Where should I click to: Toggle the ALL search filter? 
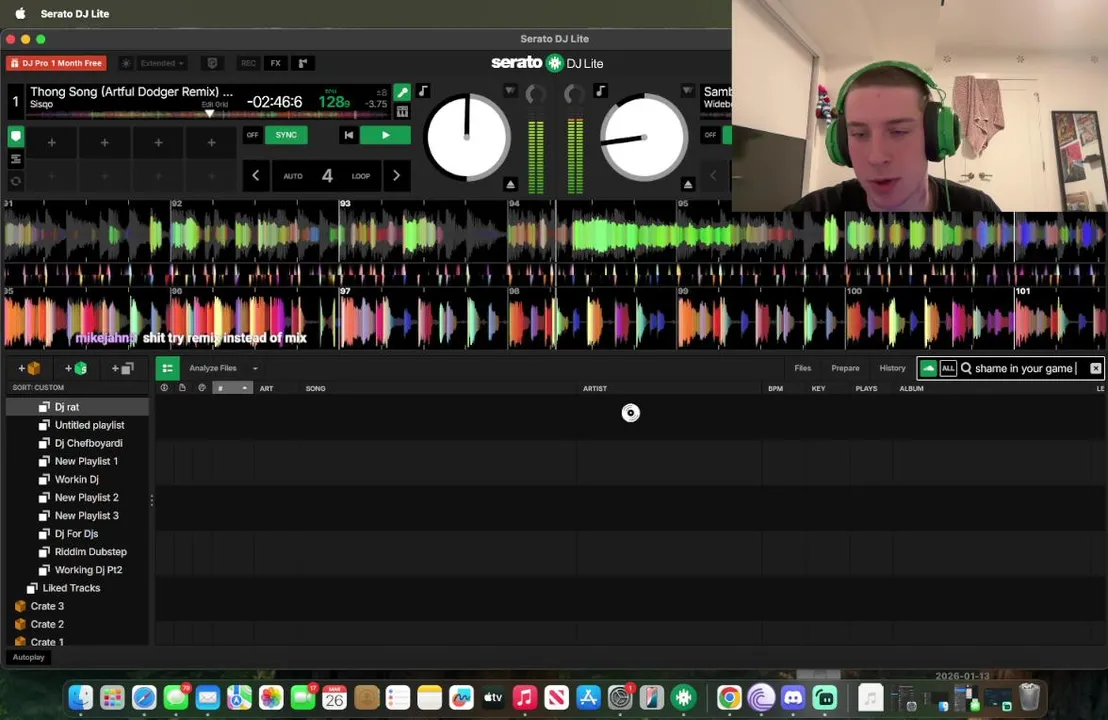[948, 368]
